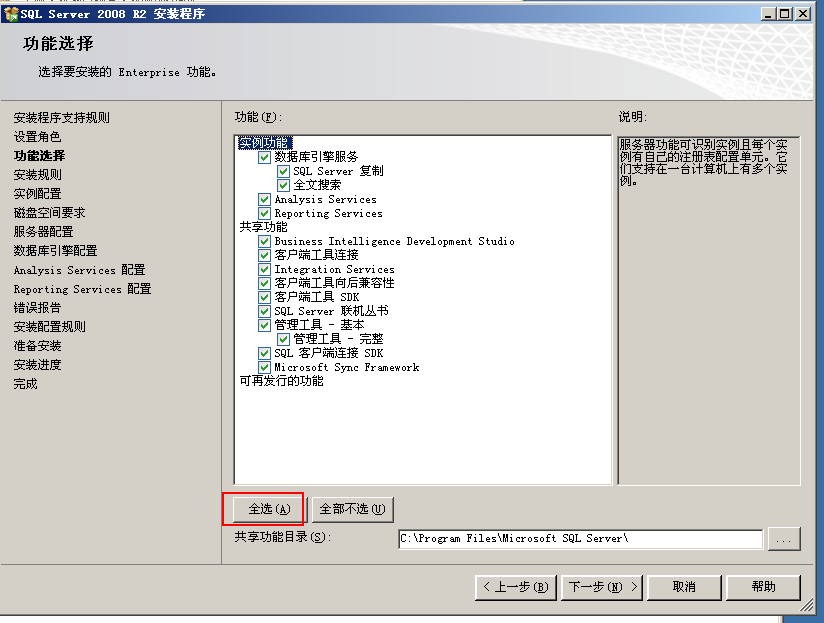
Task: Select the 实例功能 tree heading
Action: (x=264, y=143)
